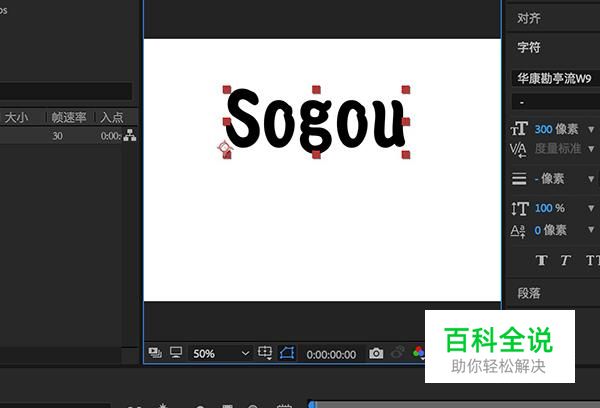
Task: Toggle all caps TT button
Action: pos(592,261)
